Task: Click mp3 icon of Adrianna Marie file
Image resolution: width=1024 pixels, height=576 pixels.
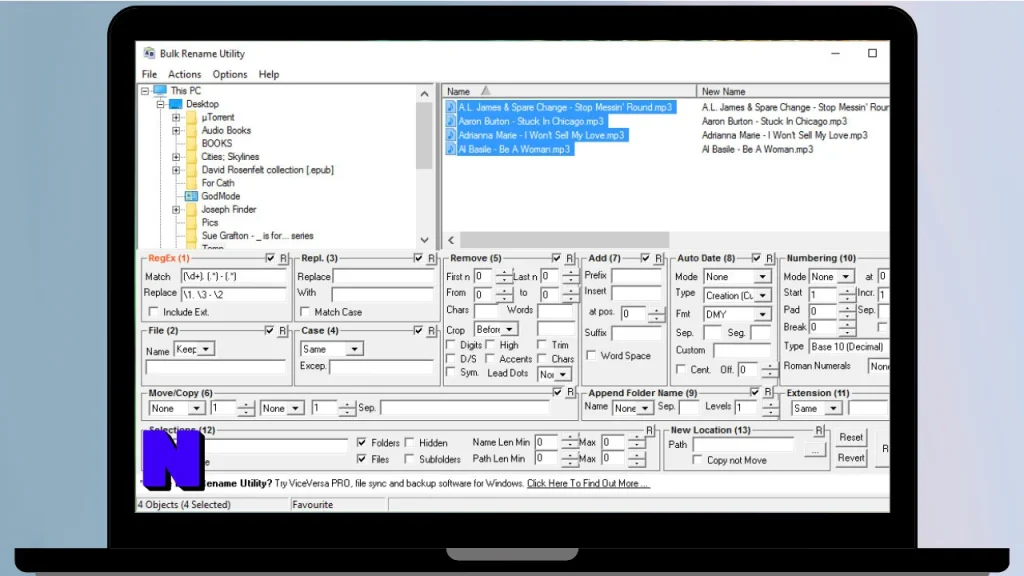Action: 451,135
